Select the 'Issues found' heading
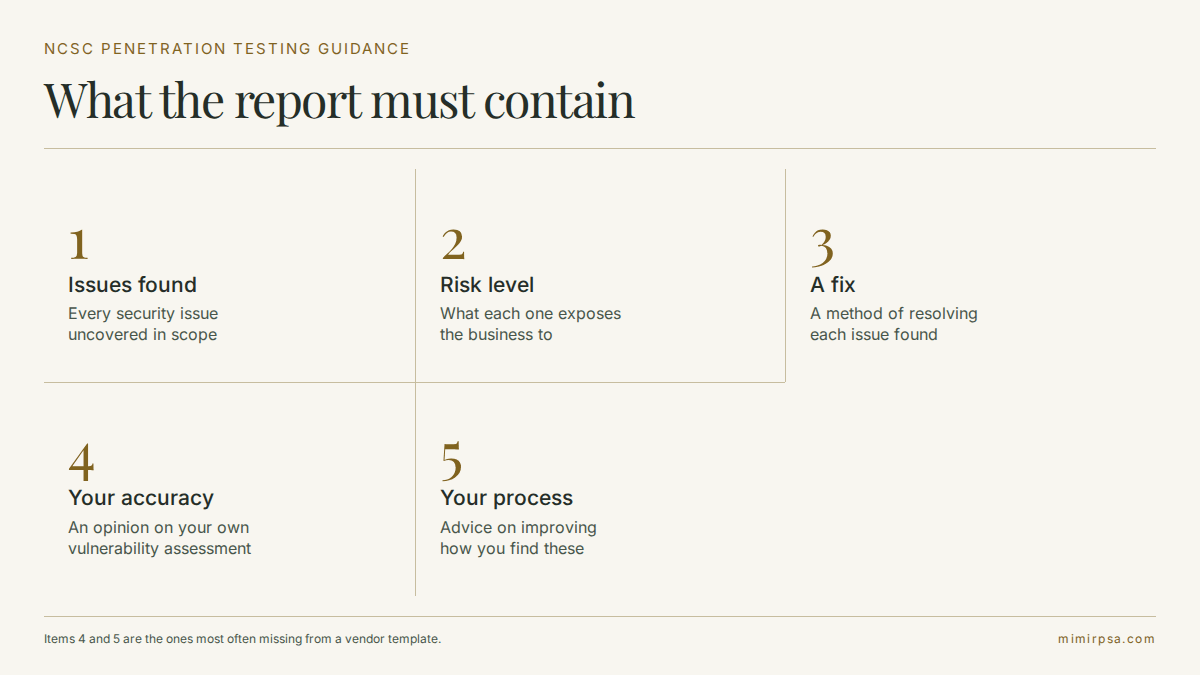 tap(132, 285)
